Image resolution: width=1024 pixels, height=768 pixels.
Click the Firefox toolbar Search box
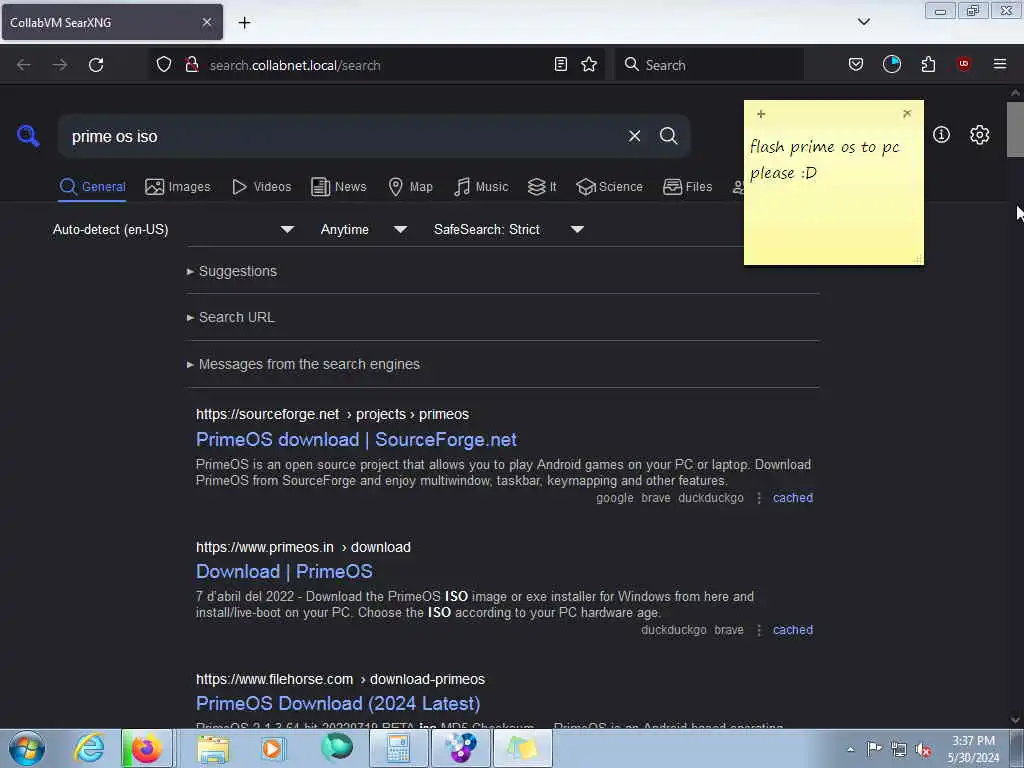[709, 65]
